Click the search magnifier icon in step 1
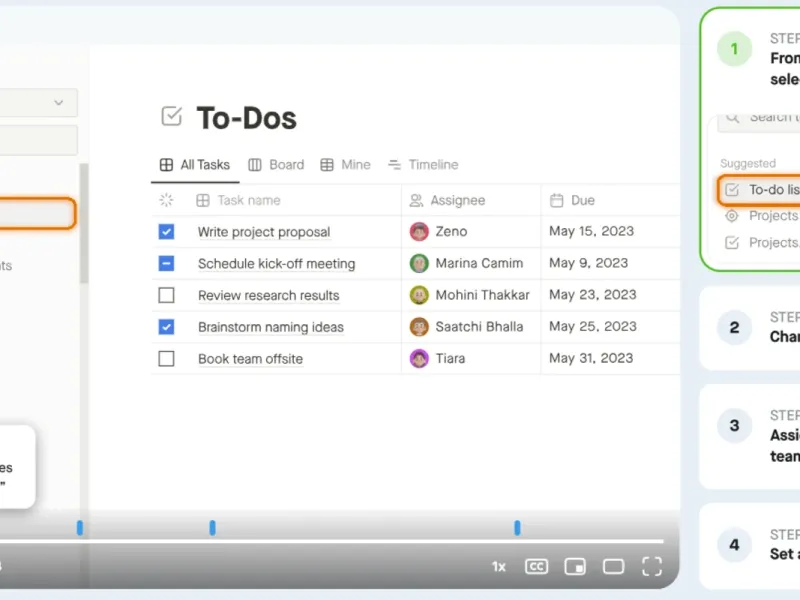This screenshot has height=600, width=800. click(733, 117)
